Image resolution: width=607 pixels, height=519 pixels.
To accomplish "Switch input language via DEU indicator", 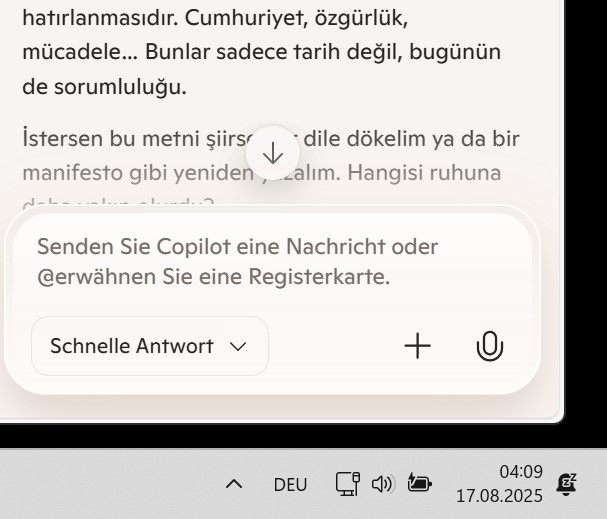I will pos(290,485).
